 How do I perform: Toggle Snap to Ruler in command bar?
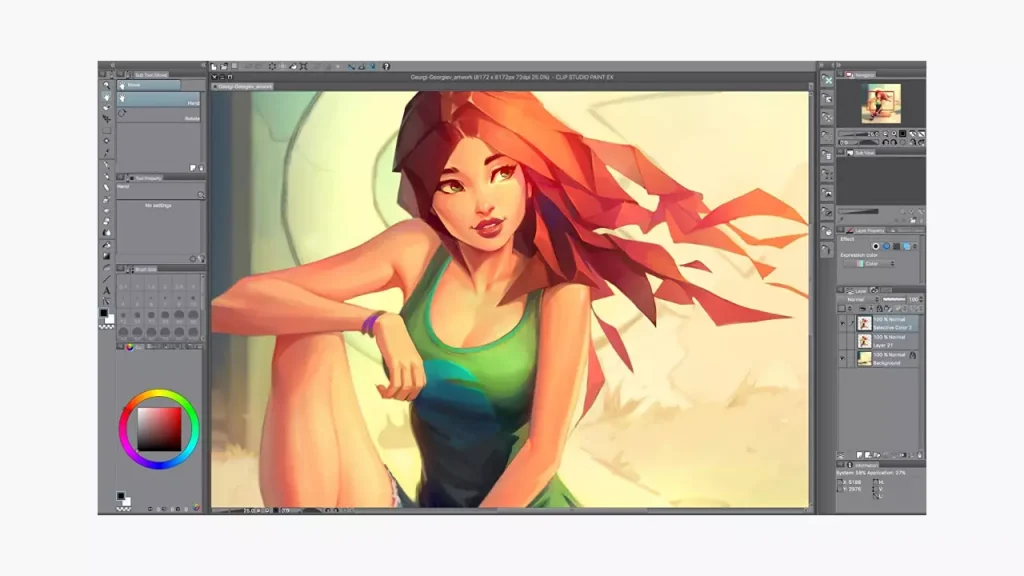pos(352,67)
